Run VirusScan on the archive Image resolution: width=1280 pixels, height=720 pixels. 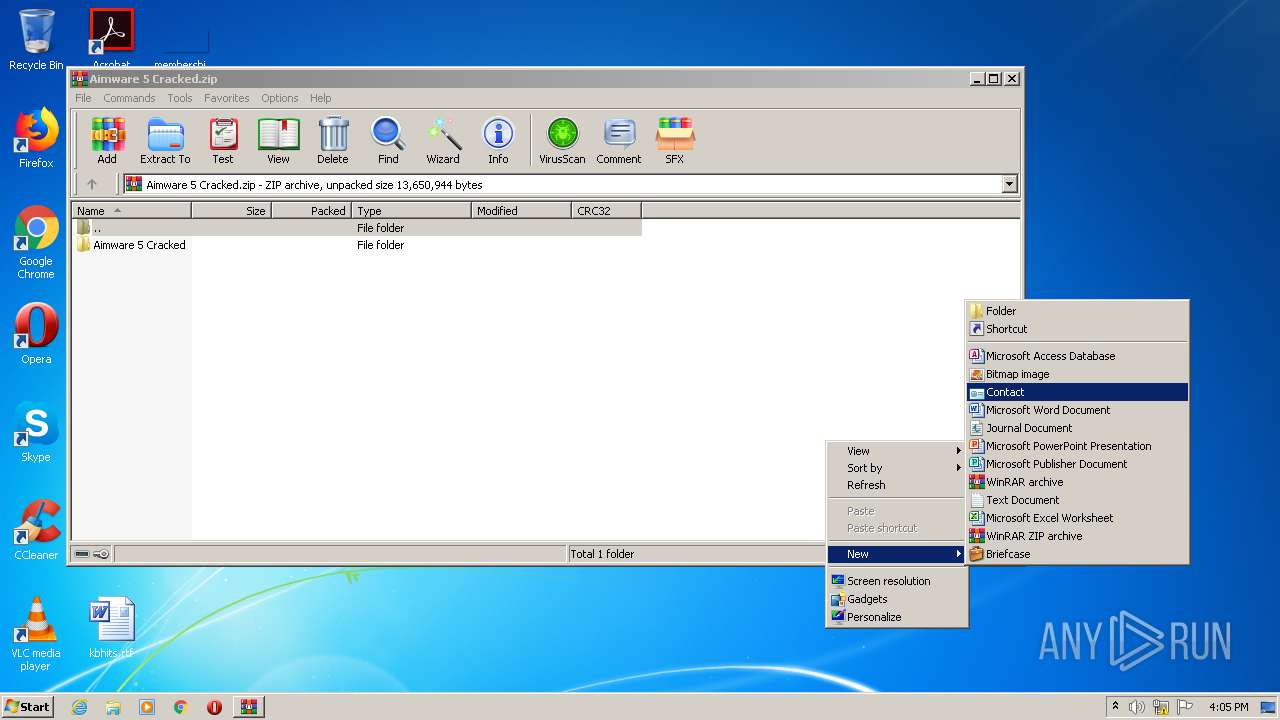[562, 140]
